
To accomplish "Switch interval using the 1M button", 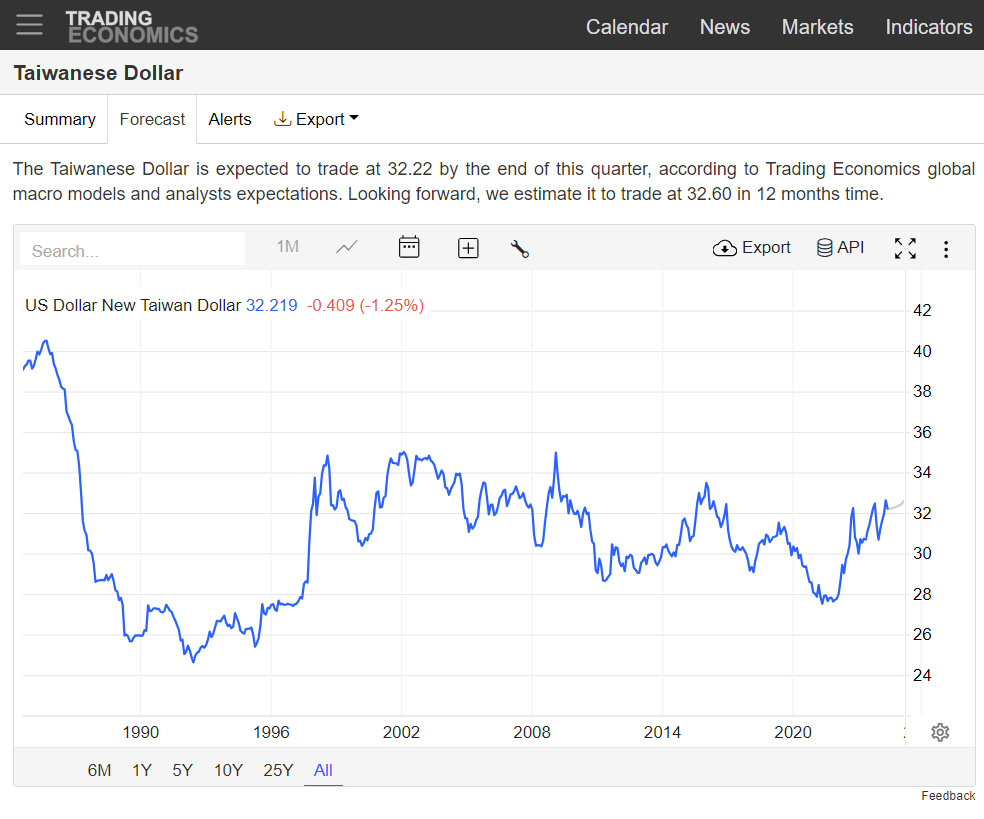I will click(x=288, y=246).
